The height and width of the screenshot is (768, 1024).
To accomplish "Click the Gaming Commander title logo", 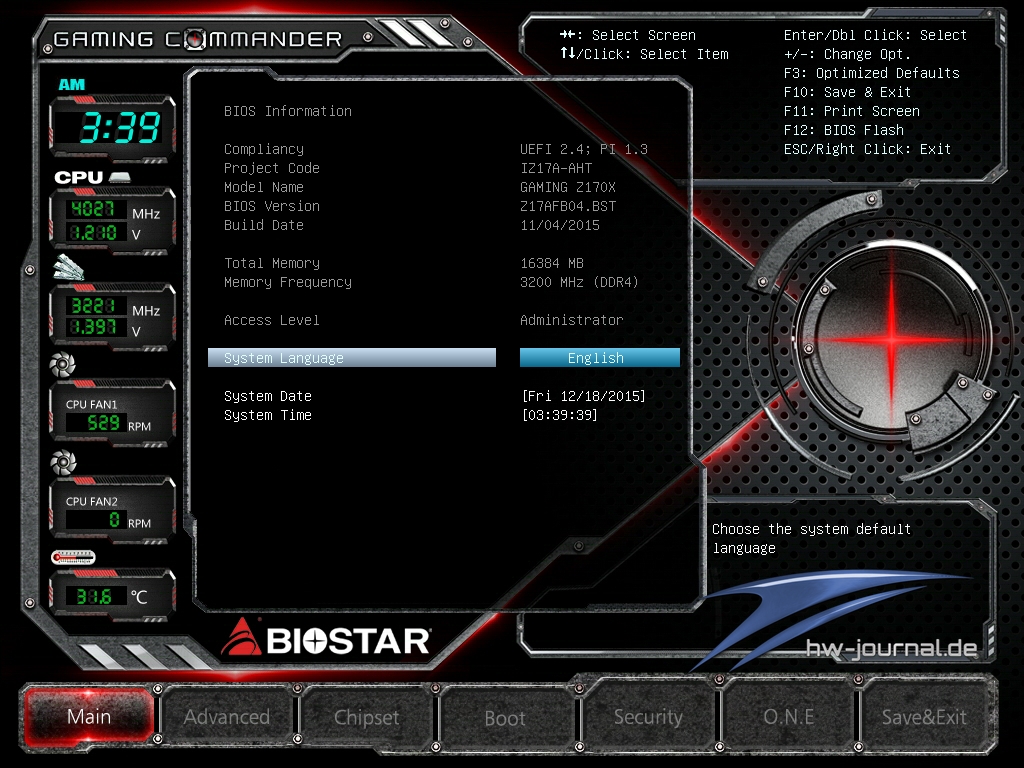I will (x=198, y=39).
